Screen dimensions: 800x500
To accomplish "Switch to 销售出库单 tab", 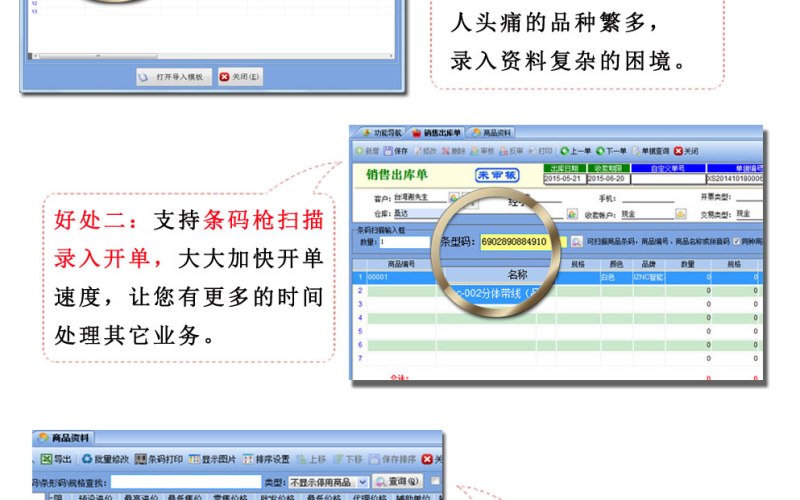I will (x=437, y=133).
